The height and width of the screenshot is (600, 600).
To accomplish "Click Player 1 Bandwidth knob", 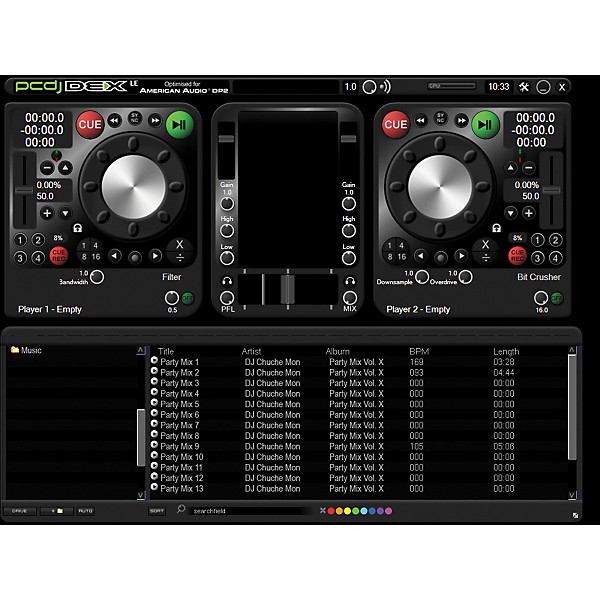I will click(97, 277).
